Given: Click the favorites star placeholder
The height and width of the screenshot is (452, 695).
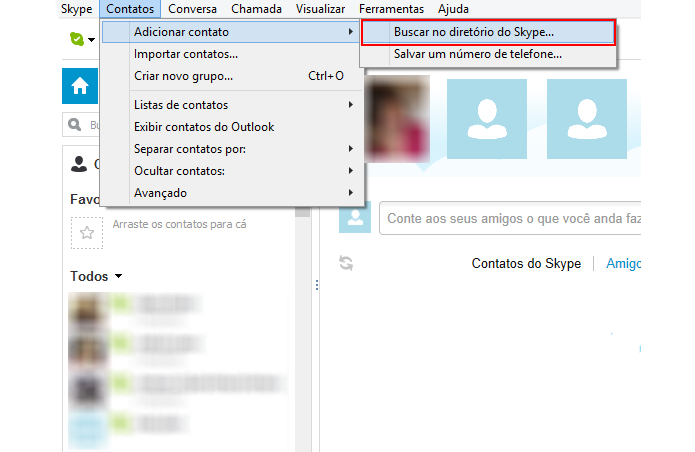Looking at the screenshot, I should 87,233.
